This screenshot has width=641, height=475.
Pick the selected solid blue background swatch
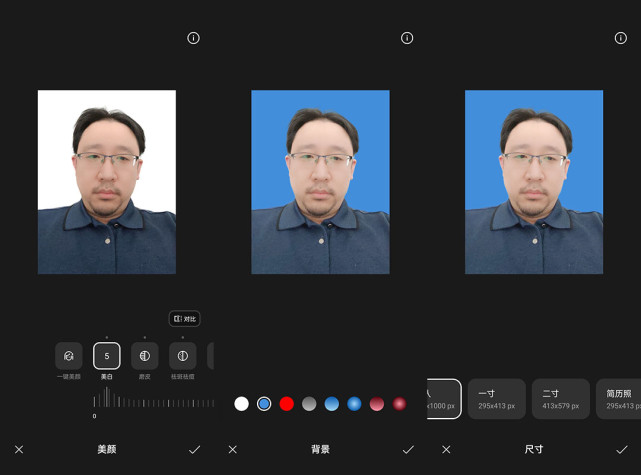click(264, 404)
